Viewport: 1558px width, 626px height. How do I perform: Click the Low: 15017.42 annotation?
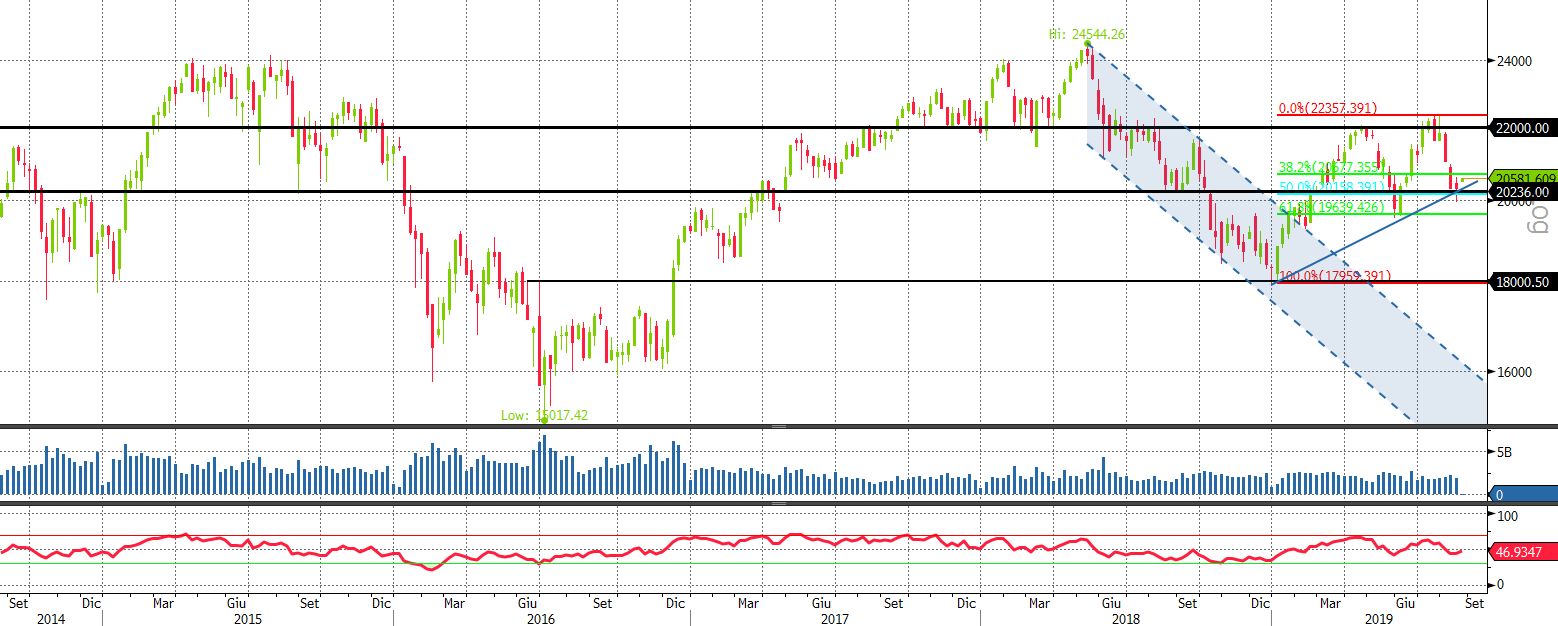[545, 414]
